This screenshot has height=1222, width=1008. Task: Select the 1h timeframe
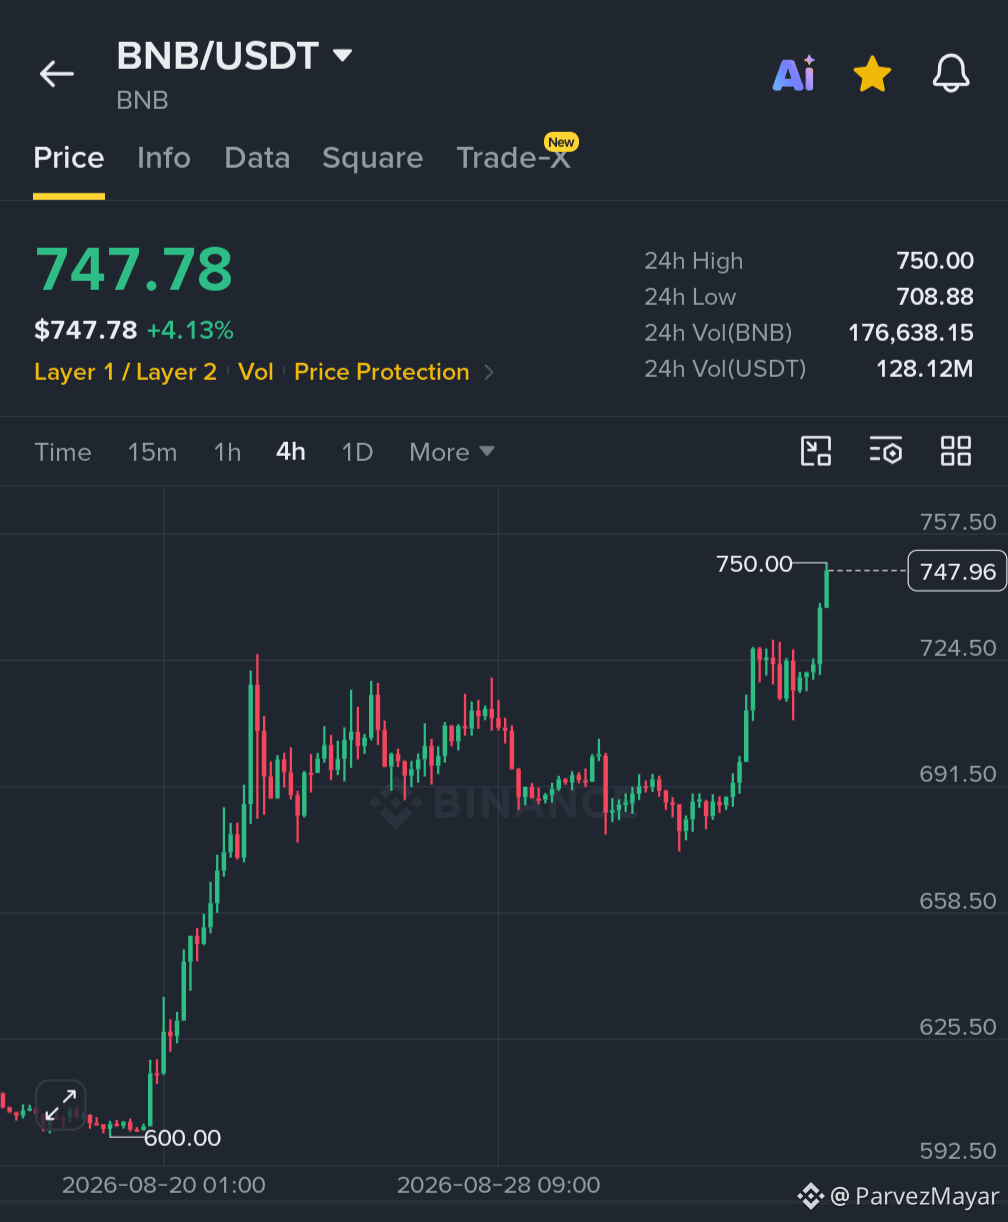227,452
